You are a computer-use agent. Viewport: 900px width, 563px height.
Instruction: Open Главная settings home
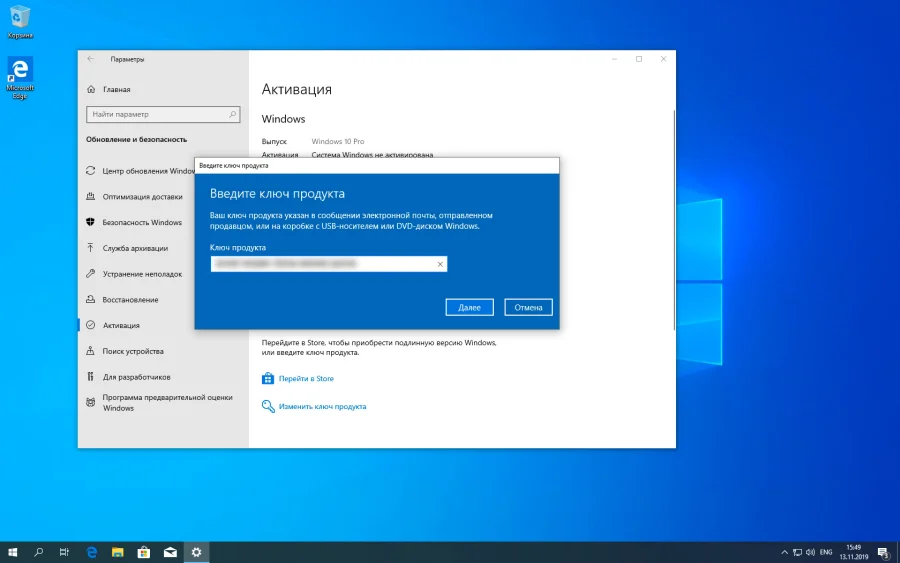pos(116,89)
